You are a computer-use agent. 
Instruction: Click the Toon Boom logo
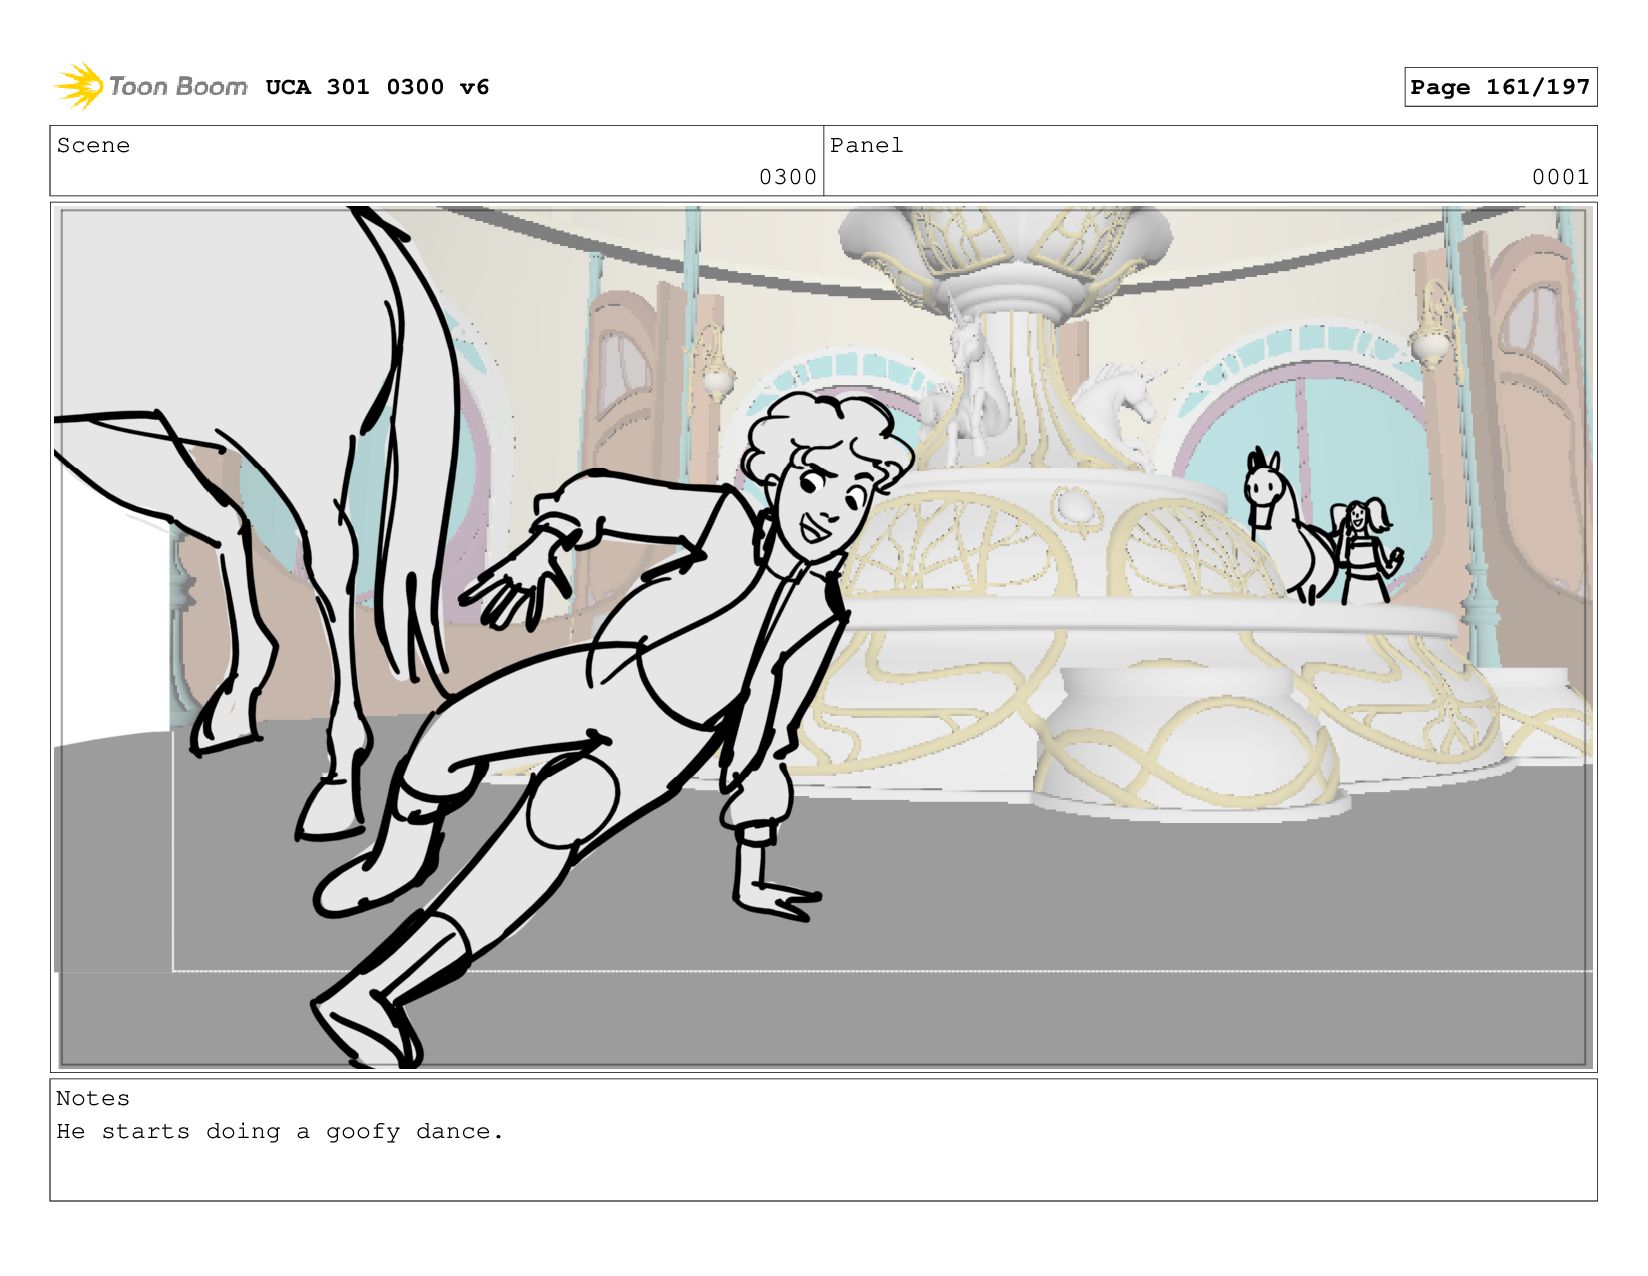(x=150, y=86)
